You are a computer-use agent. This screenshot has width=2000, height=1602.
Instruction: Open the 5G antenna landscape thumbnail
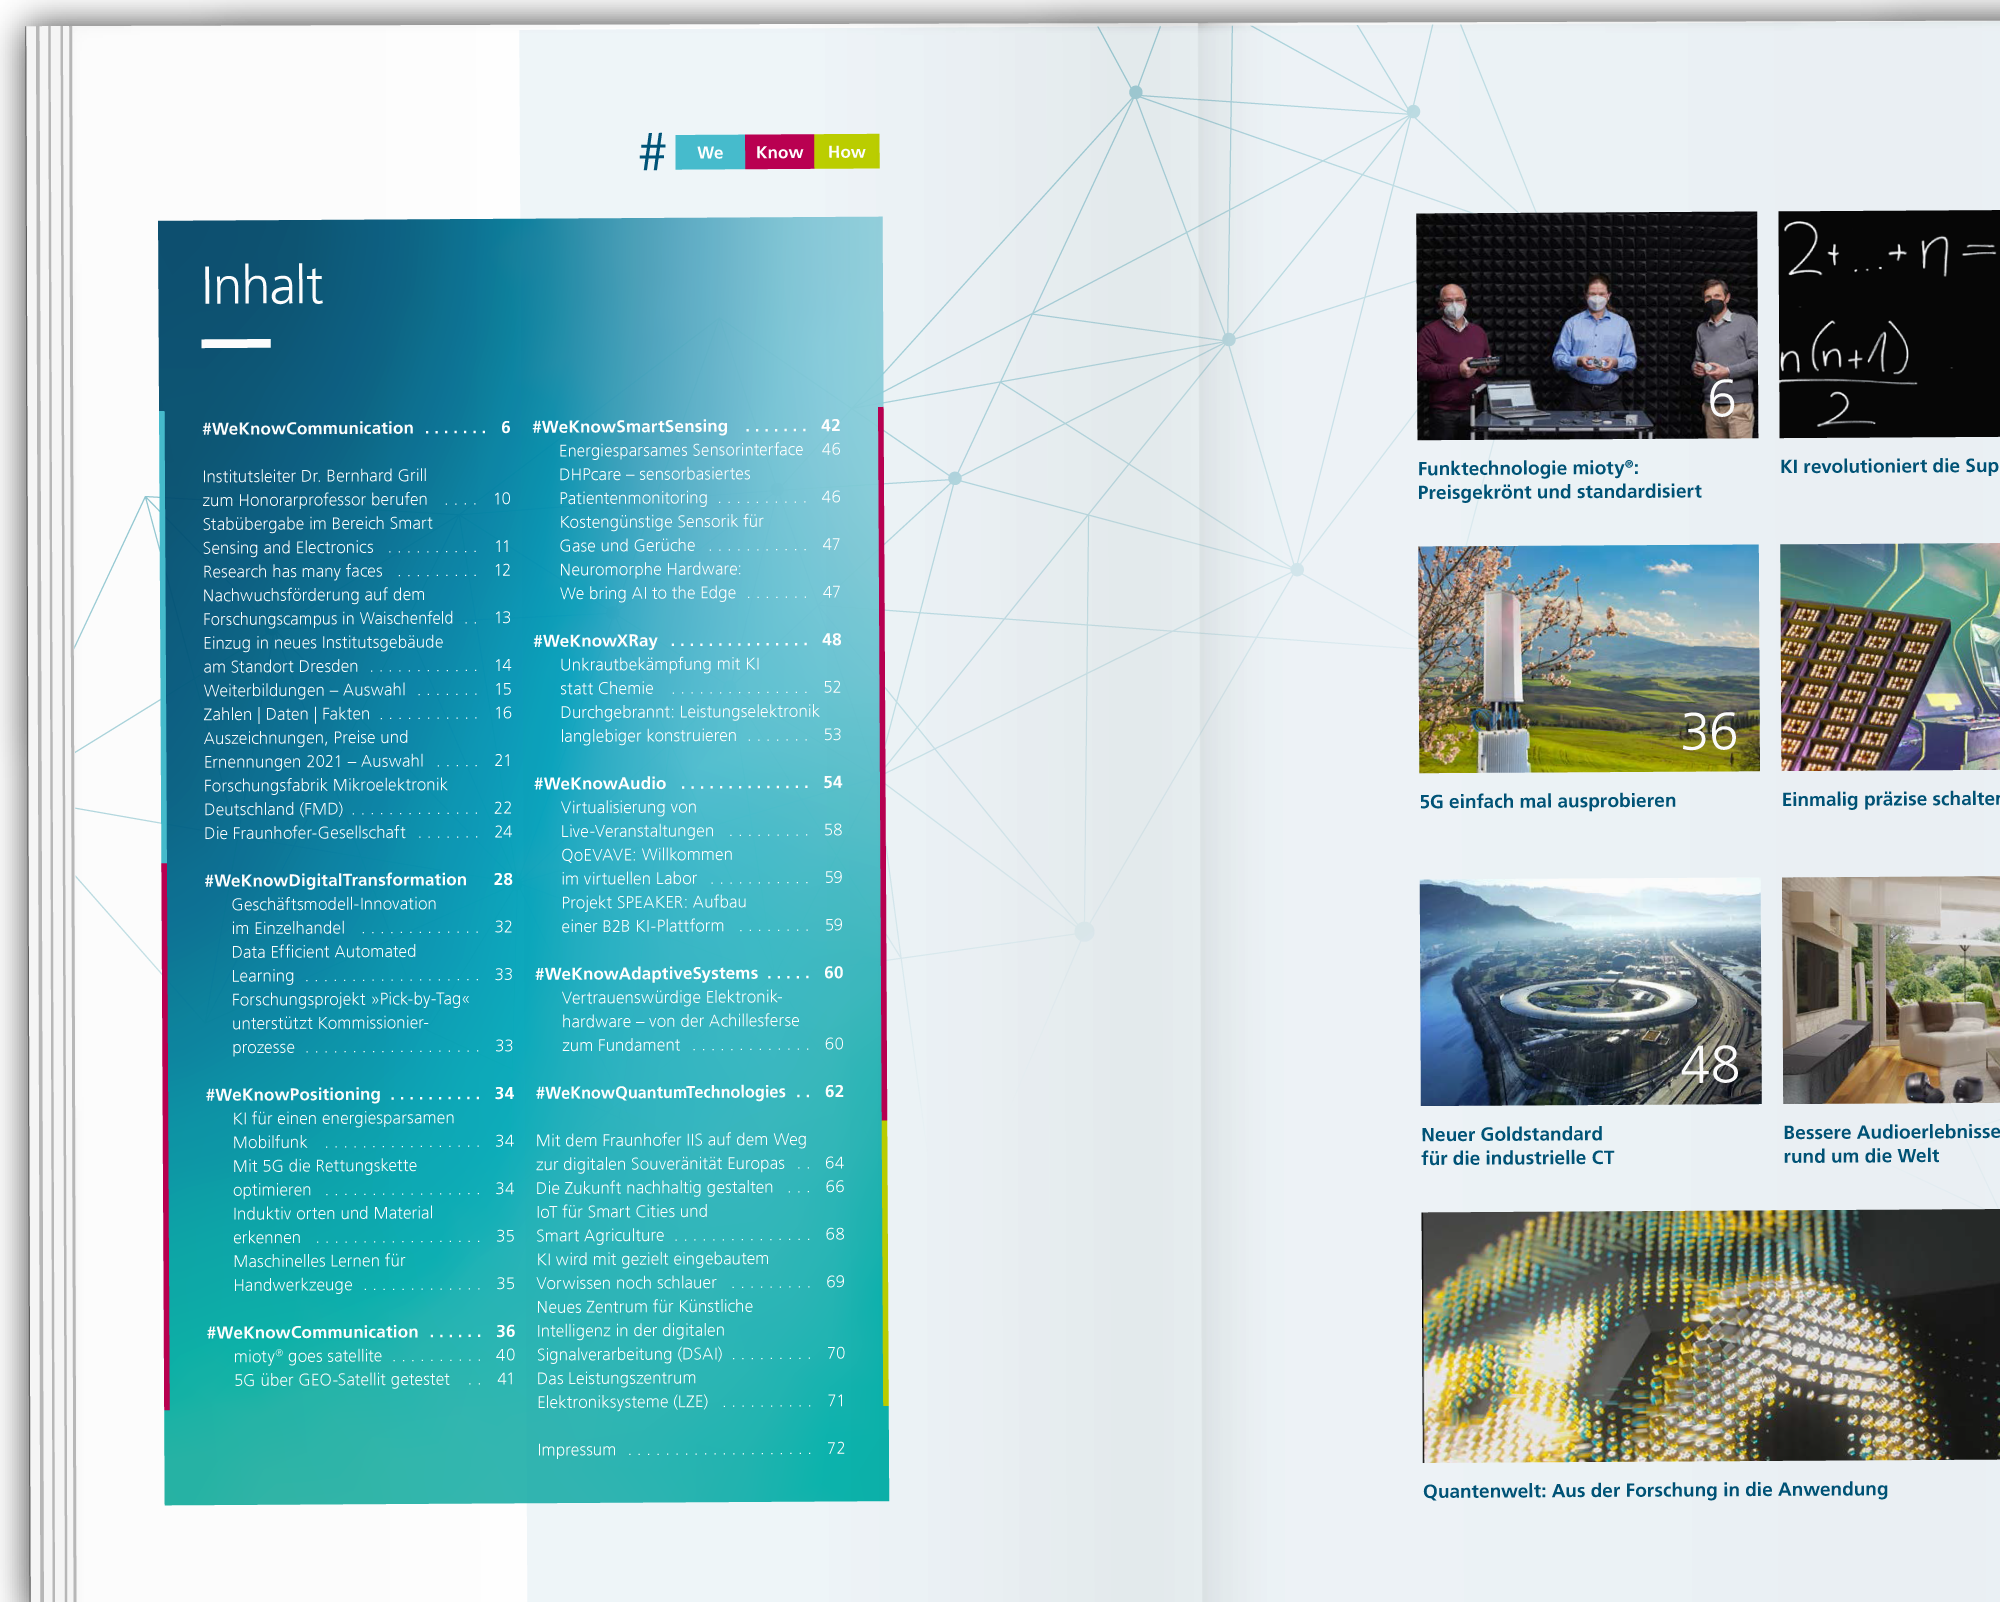coord(1588,658)
